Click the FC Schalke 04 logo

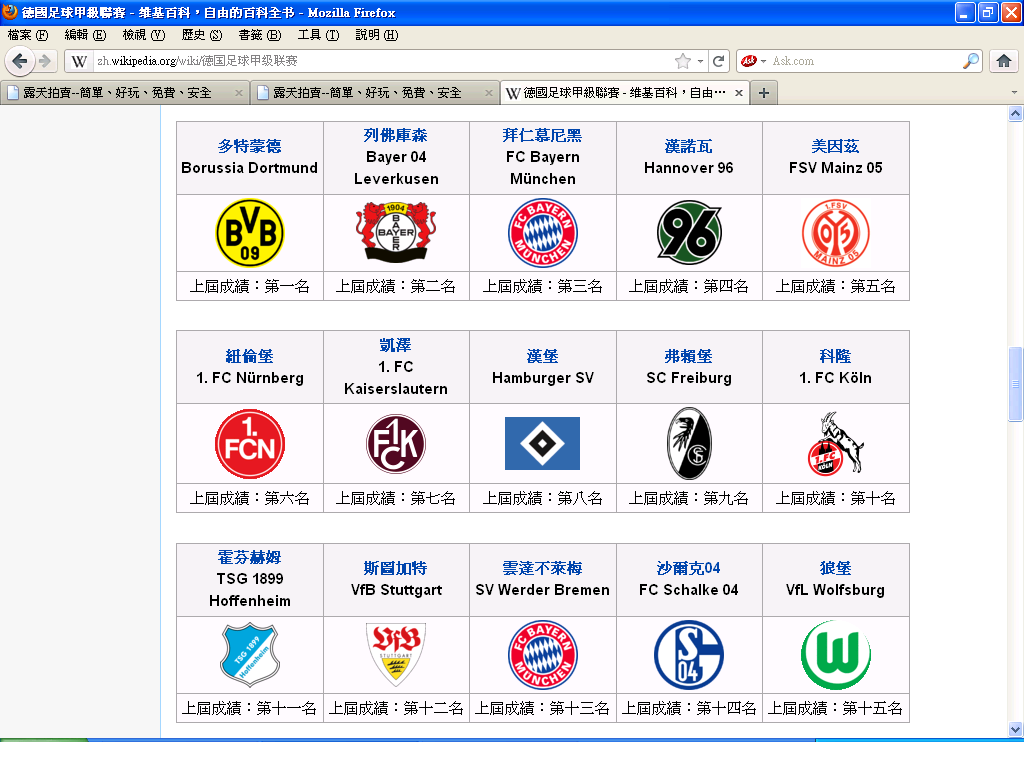[x=689, y=655]
